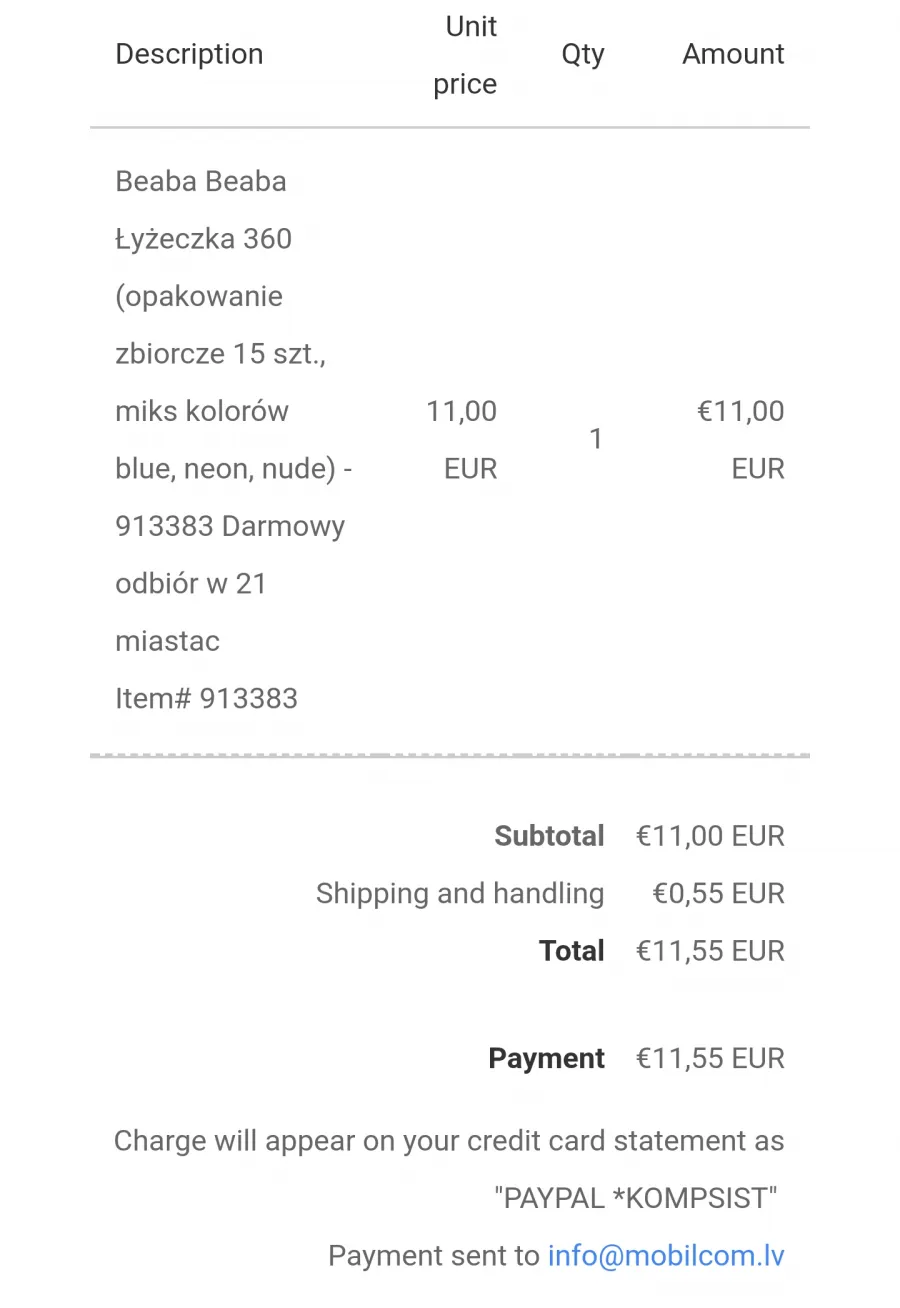Click the Payment label
Image resolution: width=900 pixels, height=1308 pixels.
click(546, 1059)
